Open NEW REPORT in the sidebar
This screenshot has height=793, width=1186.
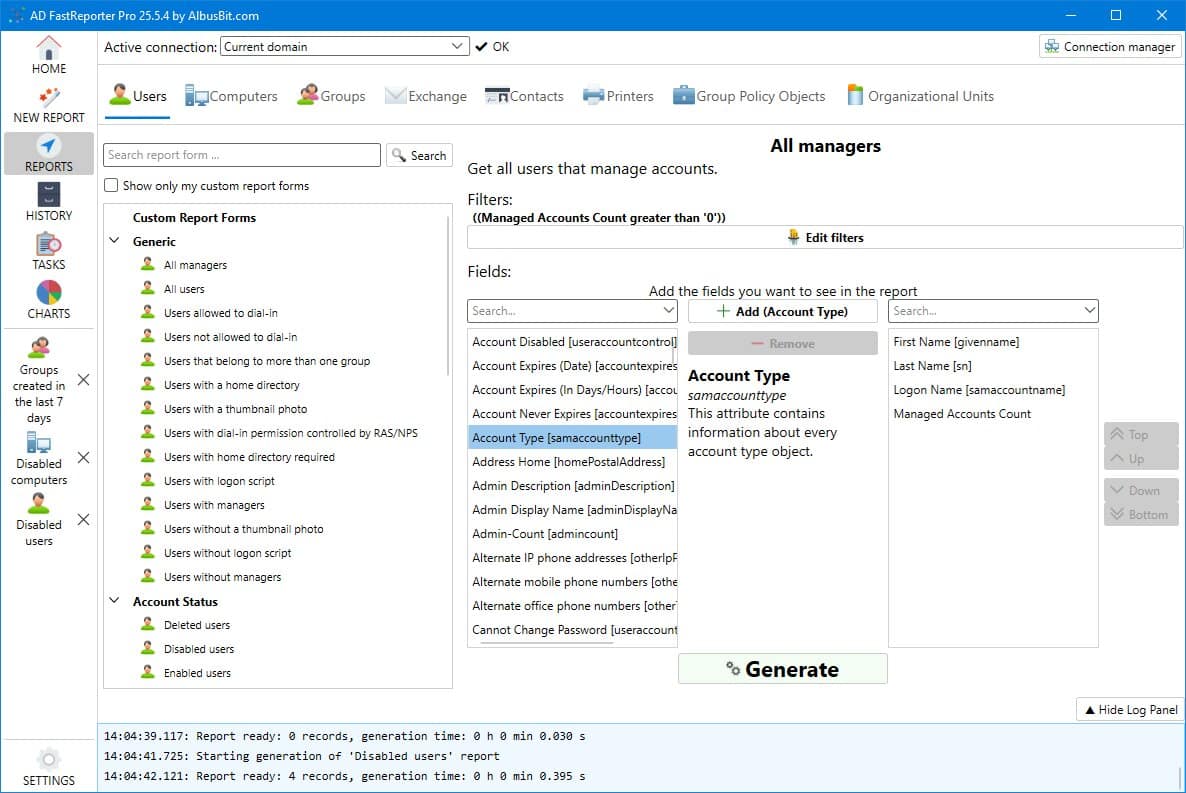pos(48,105)
